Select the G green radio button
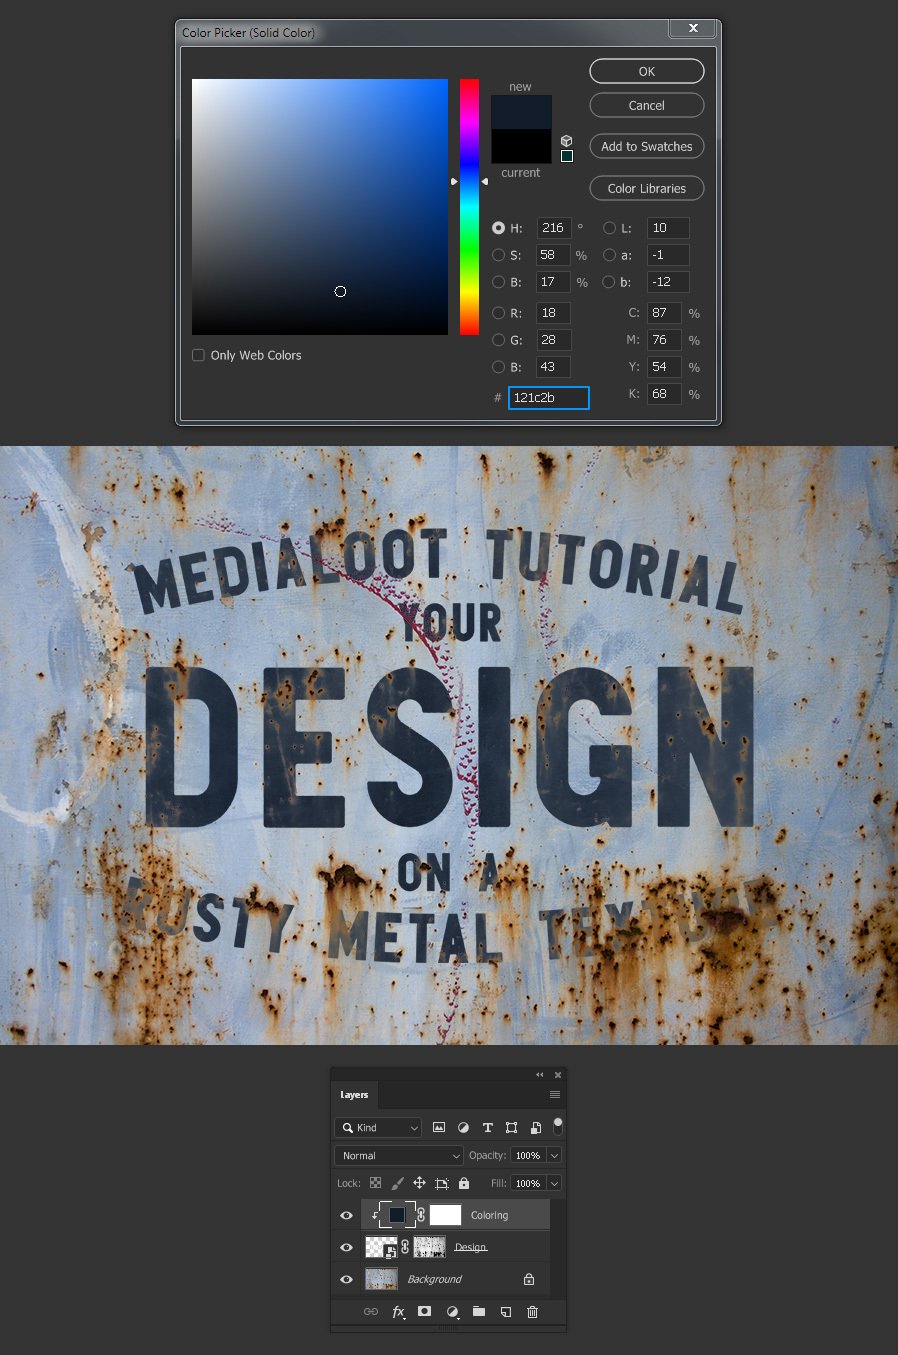The width and height of the screenshot is (898, 1355). tap(498, 340)
